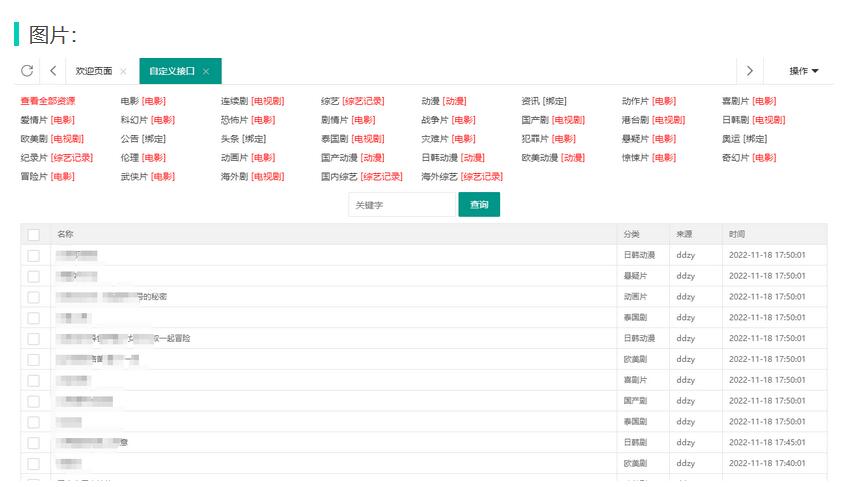Check the select-all checkbox in table header
847x487 pixels.
[34, 234]
